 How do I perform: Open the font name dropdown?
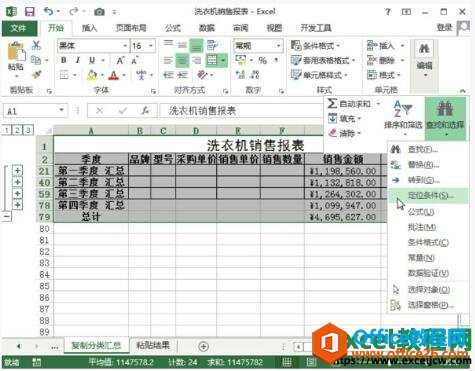(125, 46)
